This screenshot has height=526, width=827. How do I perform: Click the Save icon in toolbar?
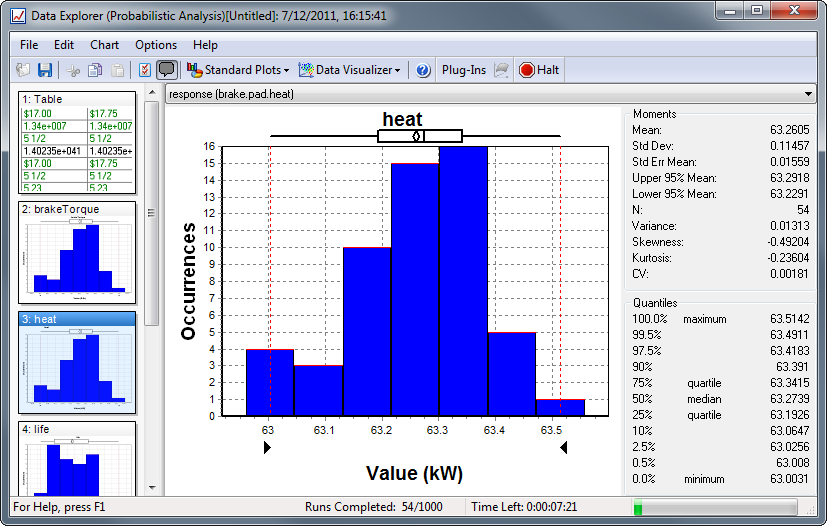tap(45, 70)
